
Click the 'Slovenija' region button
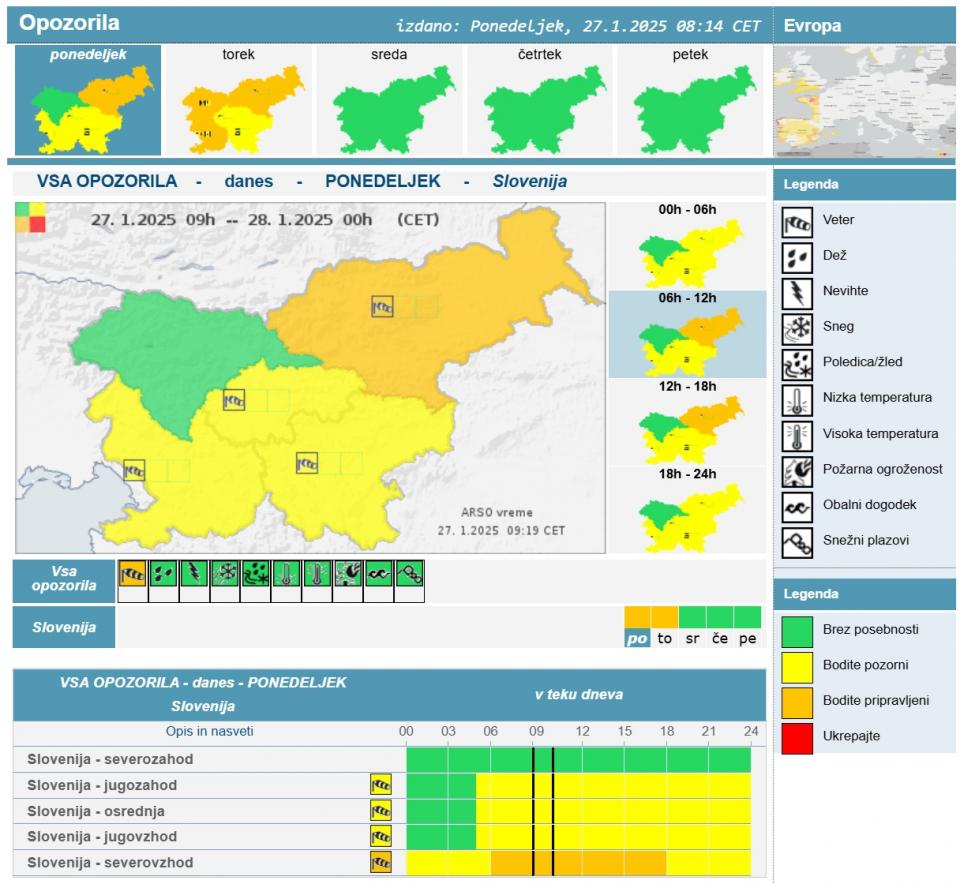64,628
